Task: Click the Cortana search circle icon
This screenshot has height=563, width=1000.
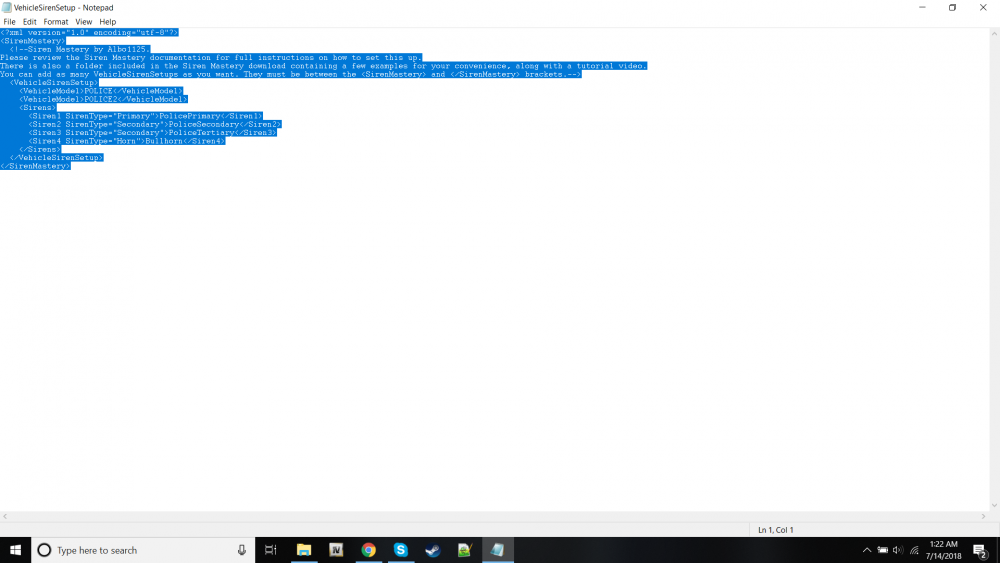Action: [x=44, y=550]
